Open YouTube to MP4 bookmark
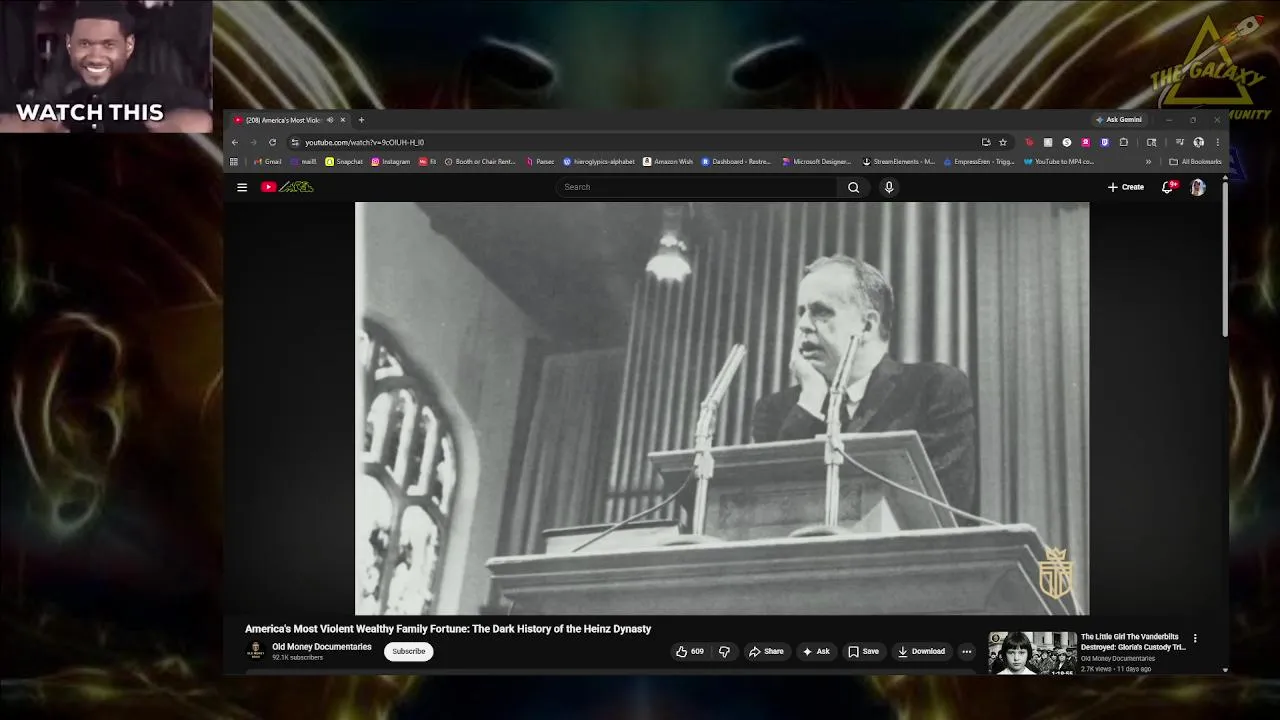 pyautogui.click(x=1059, y=161)
